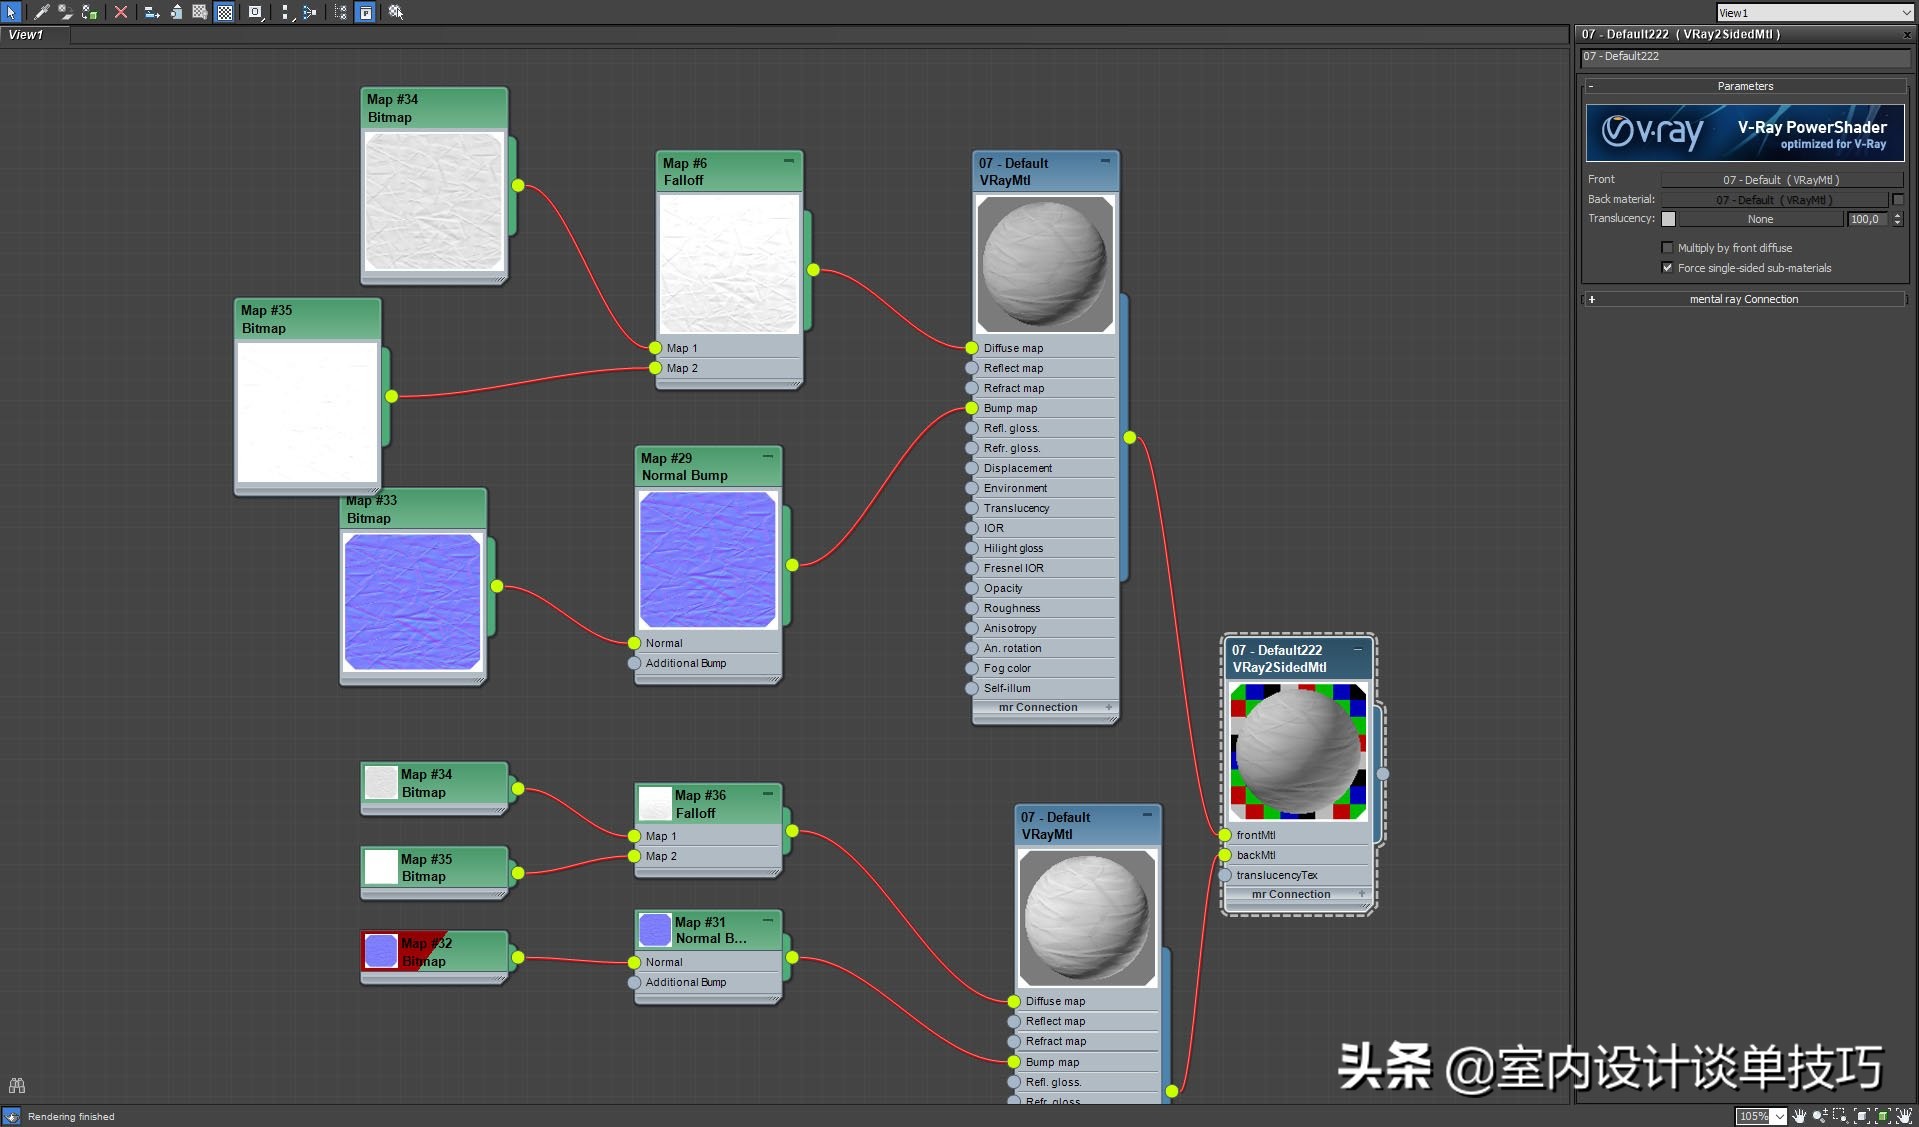Switch to the View1 tab

(x=25, y=34)
